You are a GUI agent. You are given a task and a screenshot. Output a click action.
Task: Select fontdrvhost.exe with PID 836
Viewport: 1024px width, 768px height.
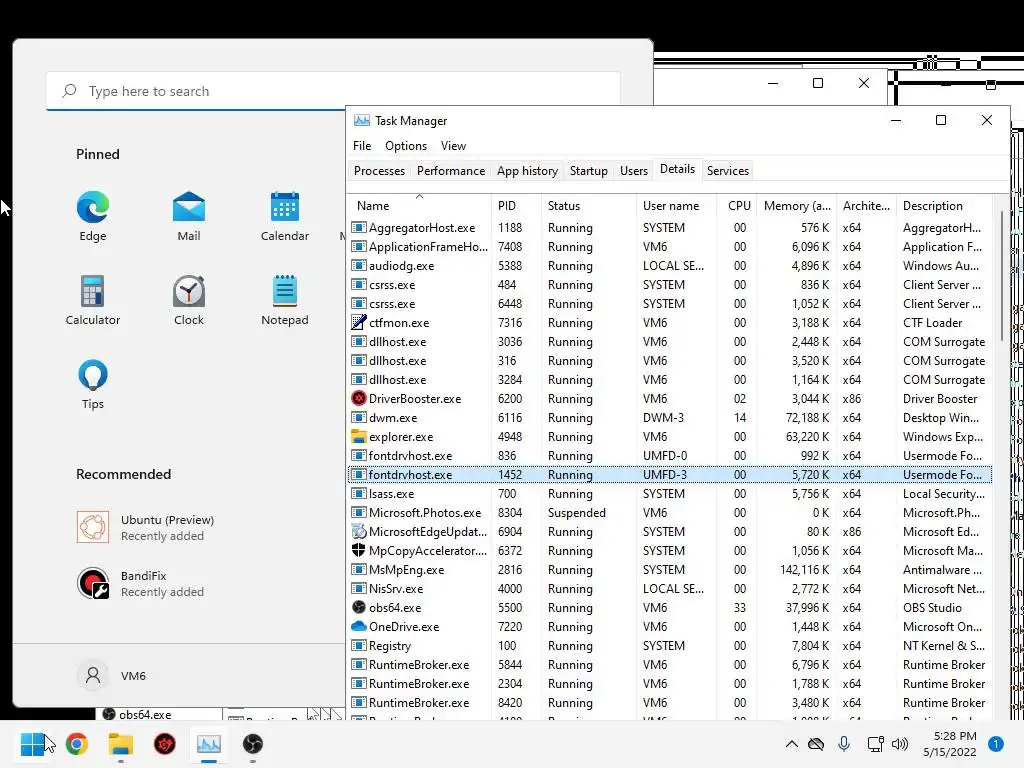(x=670, y=455)
